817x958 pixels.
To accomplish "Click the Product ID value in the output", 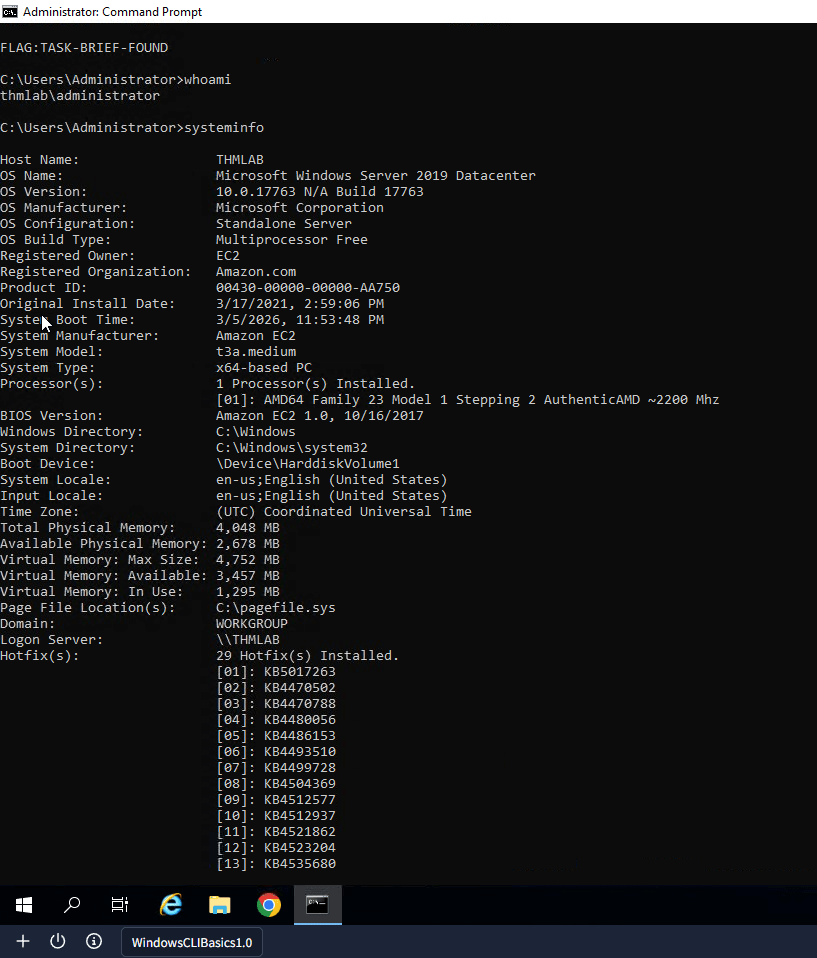I will coord(307,287).
